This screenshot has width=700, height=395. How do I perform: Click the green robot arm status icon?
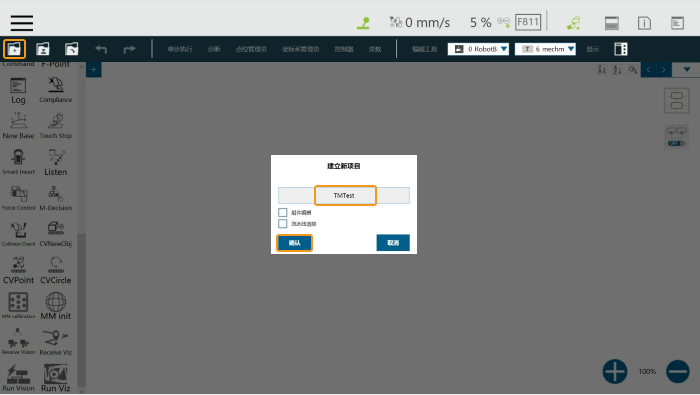[363, 23]
